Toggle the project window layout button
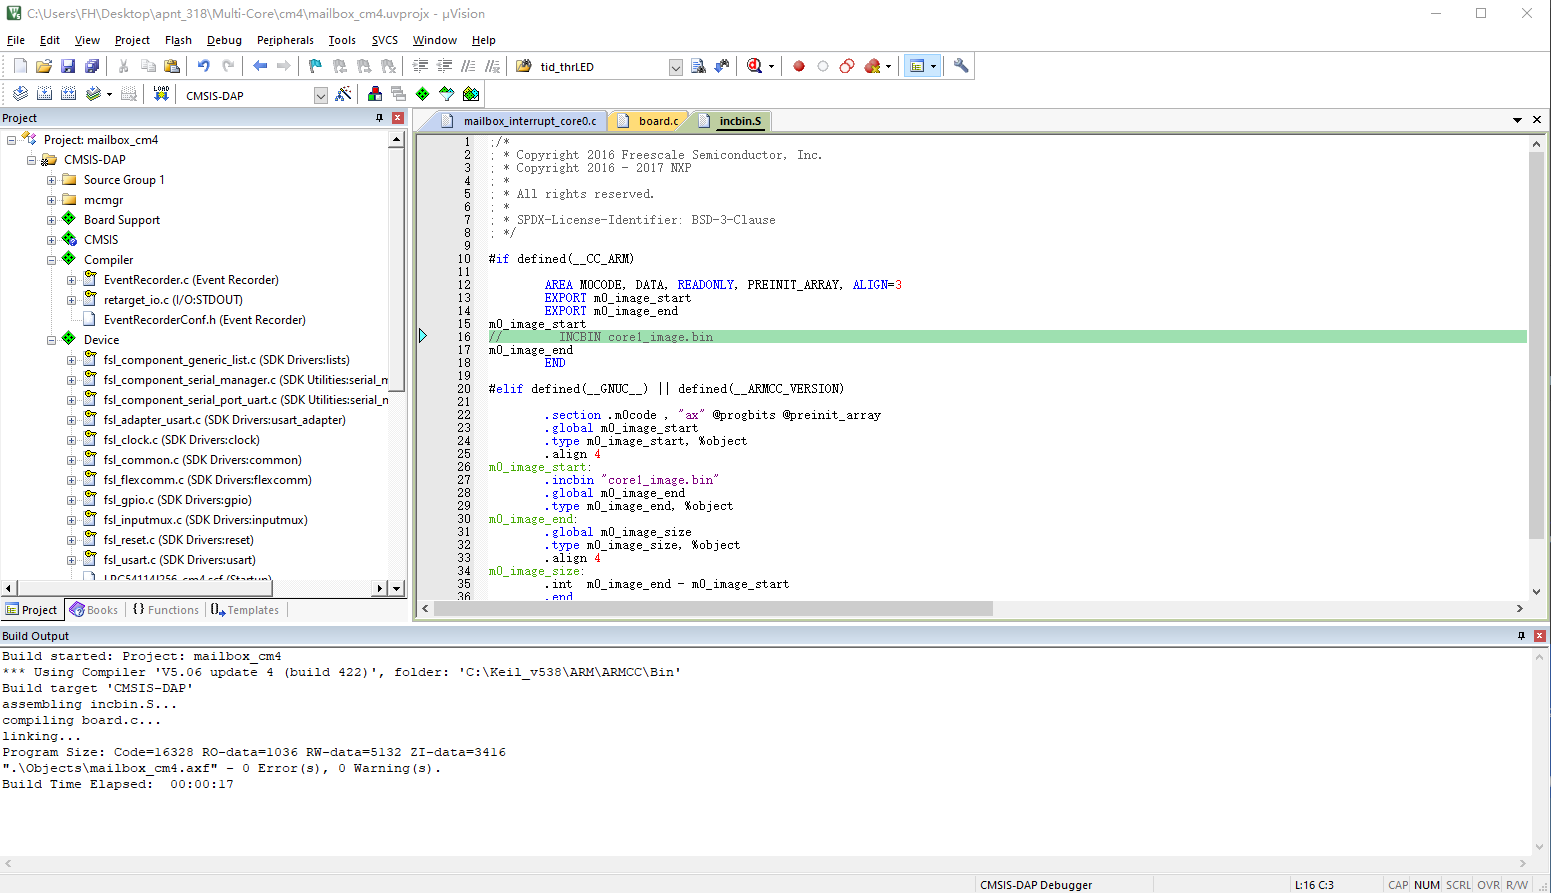The height and width of the screenshot is (893, 1551). pyautogui.click(x=917, y=66)
